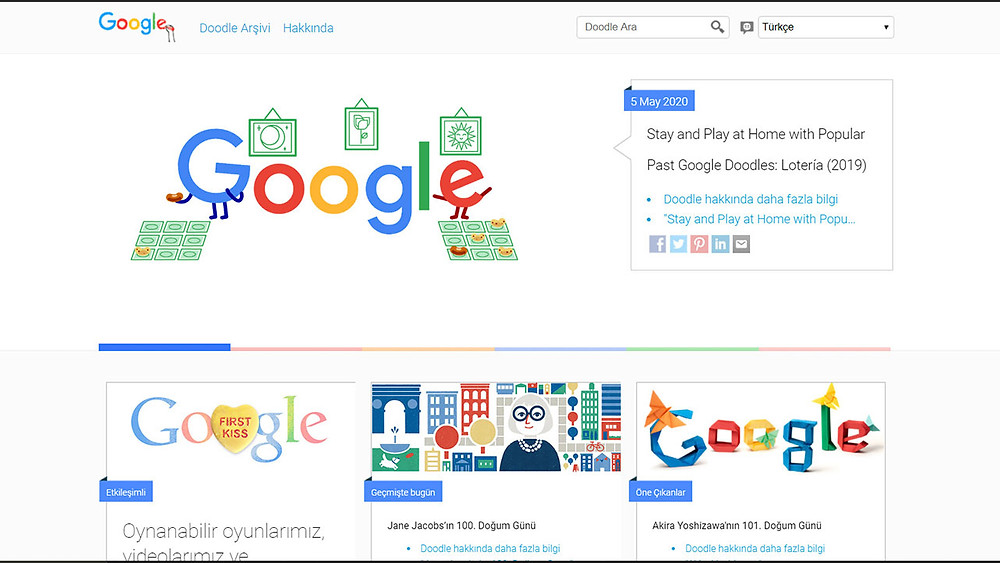This screenshot has width=1000, height=563.
Task: Share doodle on Facebook
Action: click(658, 244)
